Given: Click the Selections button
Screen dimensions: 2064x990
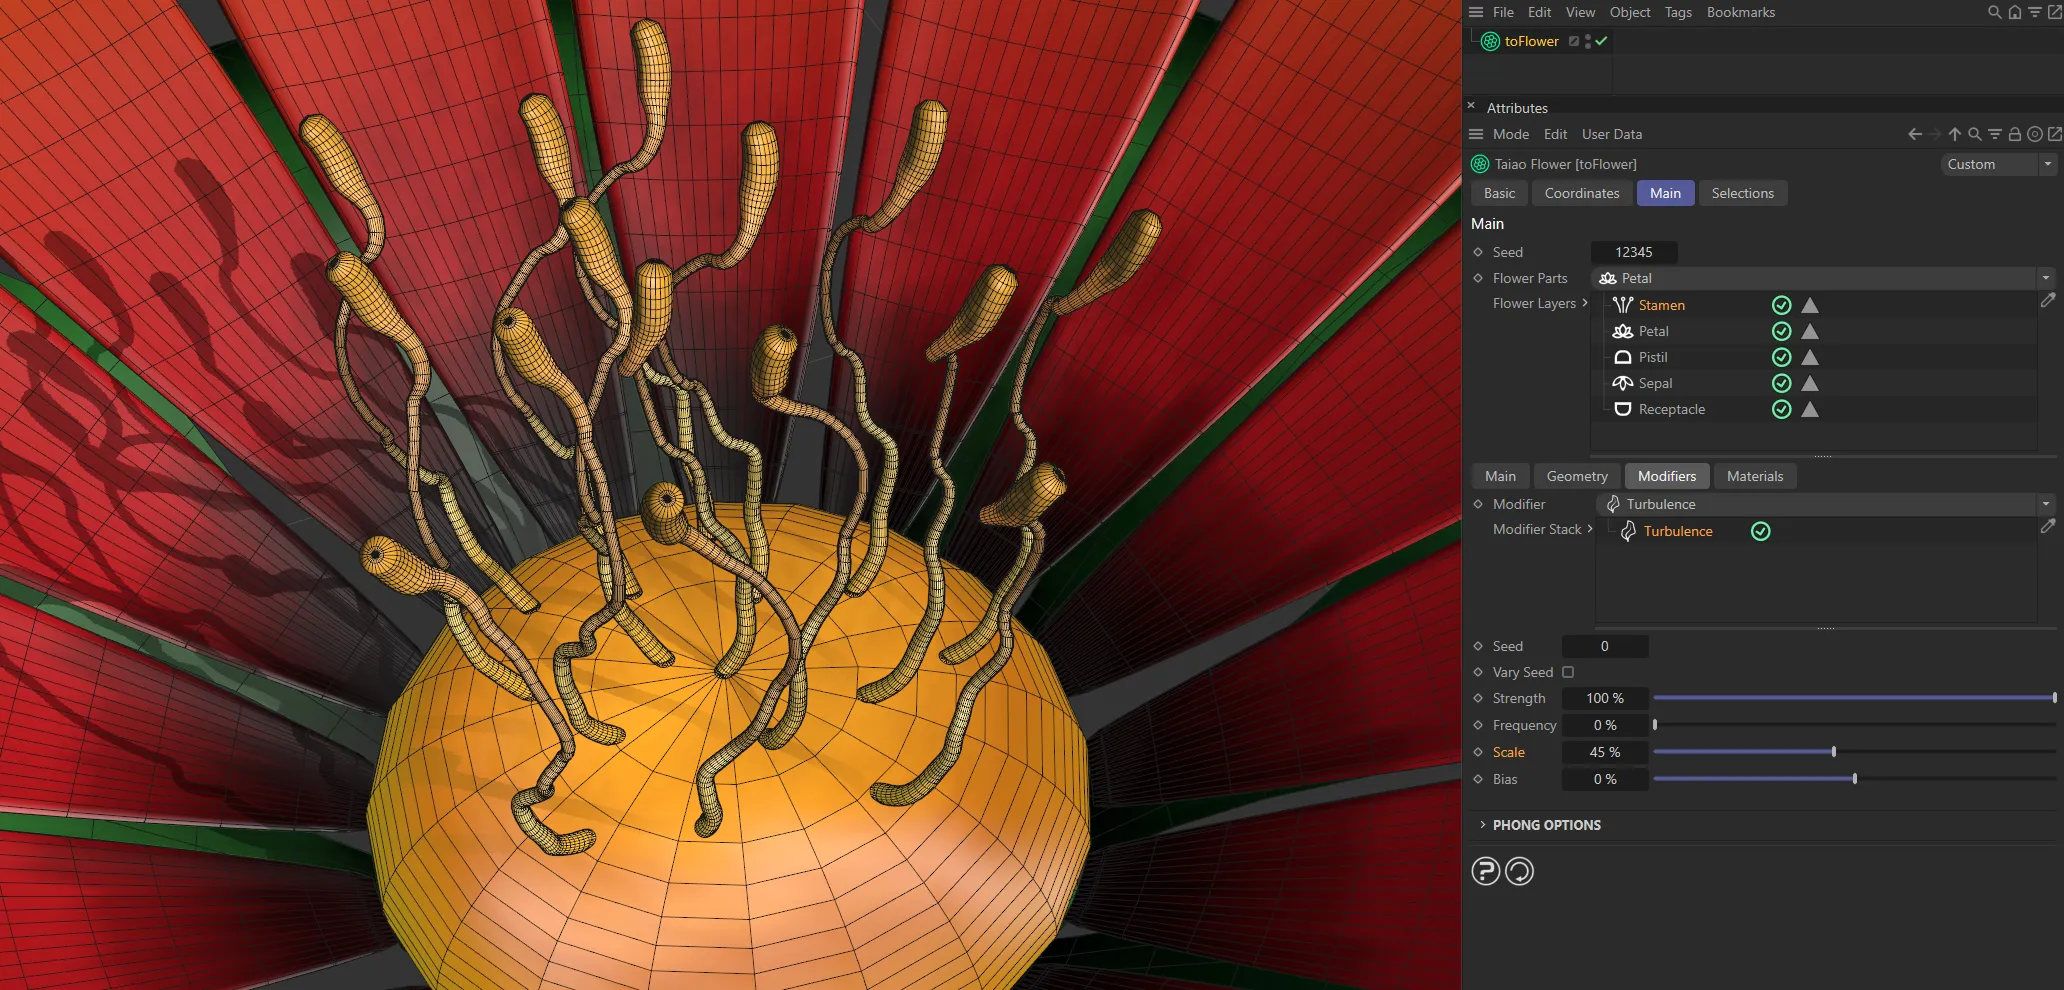Looking at the screenshot, I should (1743, 193).
